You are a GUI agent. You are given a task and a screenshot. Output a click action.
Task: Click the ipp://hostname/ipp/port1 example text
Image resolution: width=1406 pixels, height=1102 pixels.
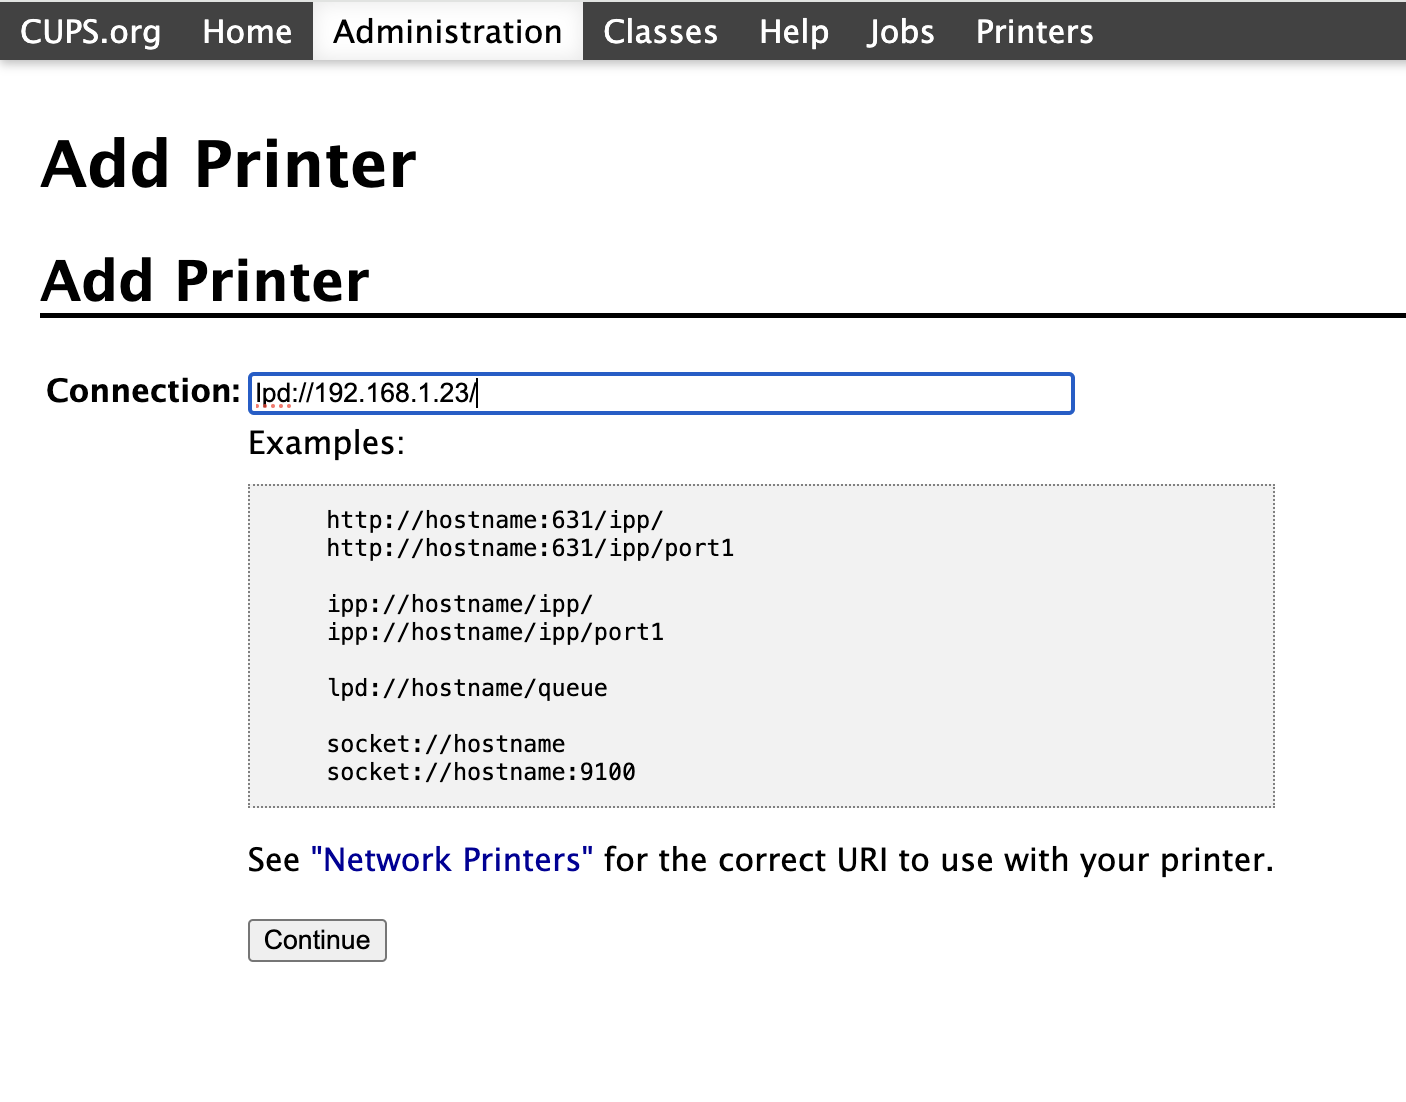495,632
